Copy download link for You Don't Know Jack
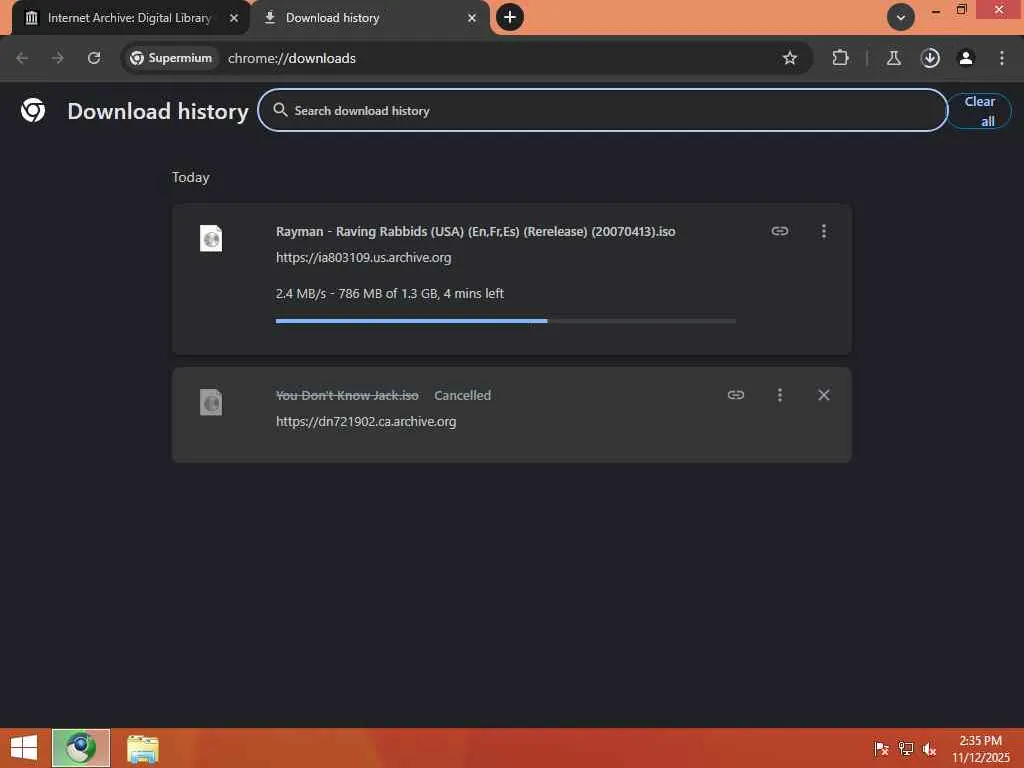The width and height of the screenshot is (1024, 768). 736,395
